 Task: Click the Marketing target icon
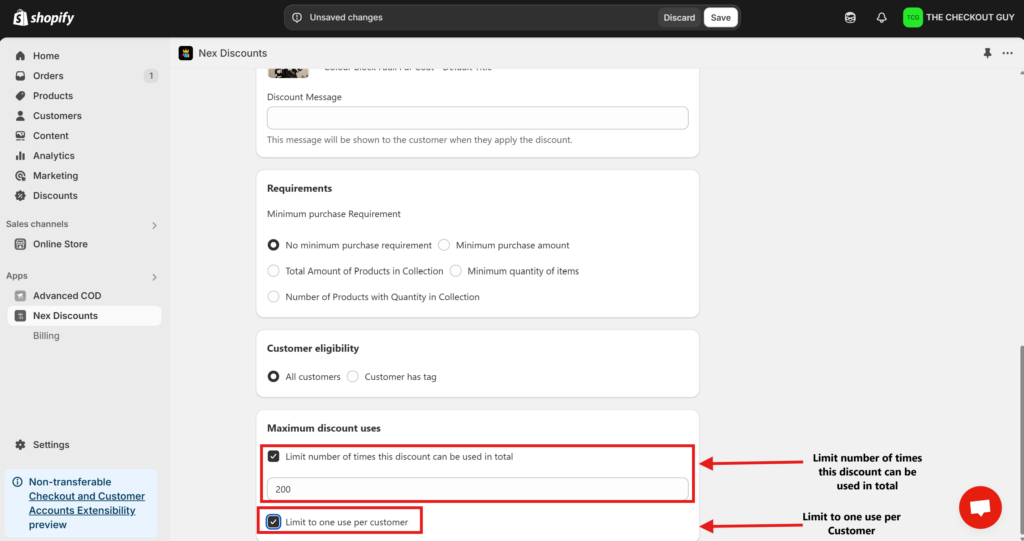pos(20,176)
